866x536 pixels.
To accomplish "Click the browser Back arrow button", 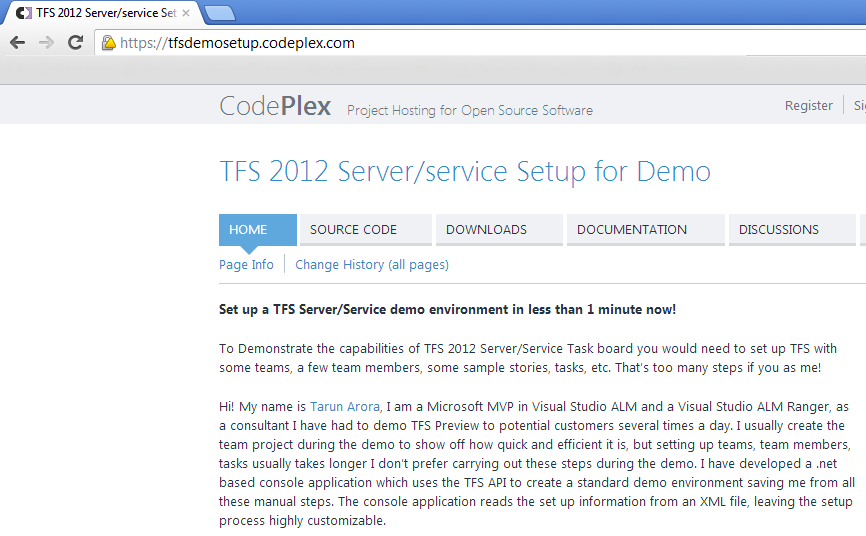I will (17, 43).
